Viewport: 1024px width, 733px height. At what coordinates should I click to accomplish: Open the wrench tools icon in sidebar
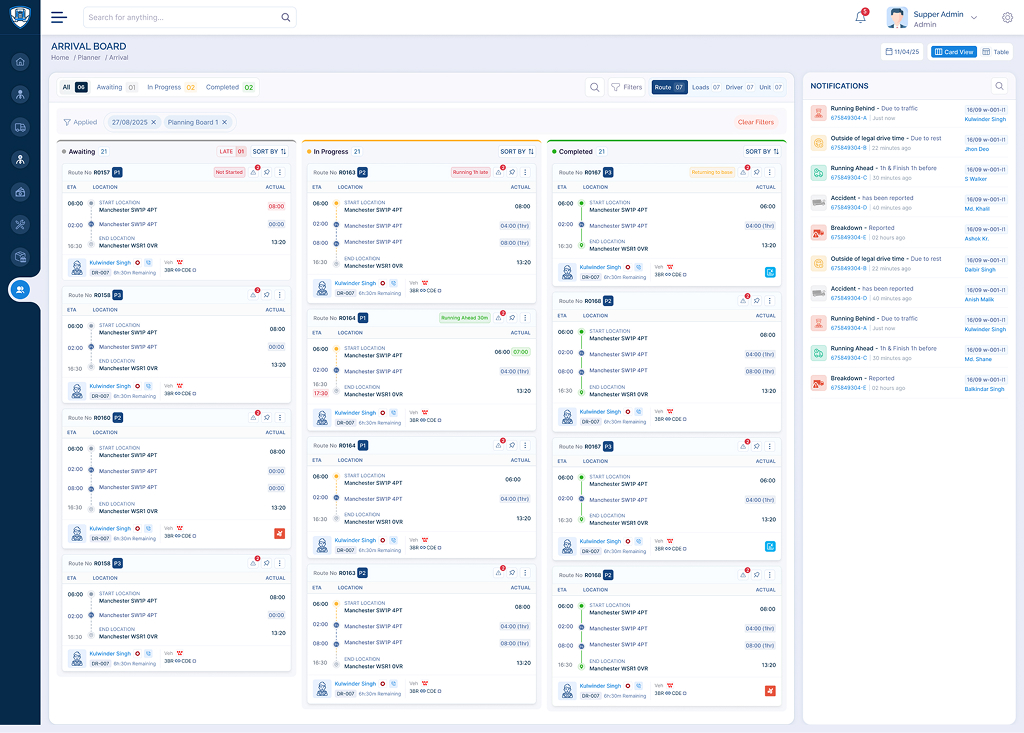tap(20, 224)
